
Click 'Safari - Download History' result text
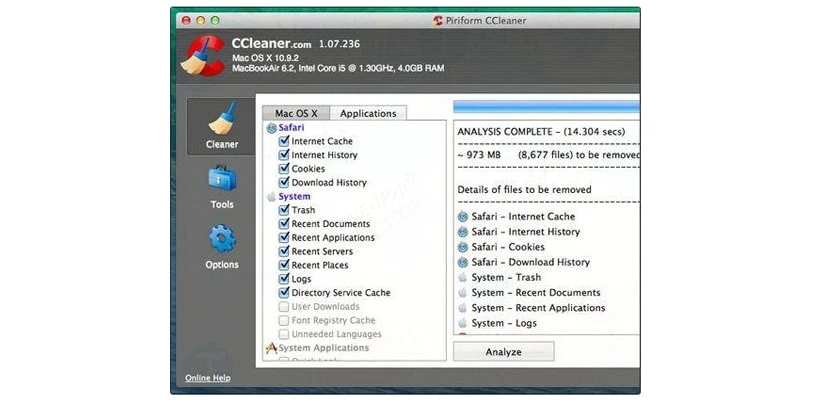coord(530,262)
